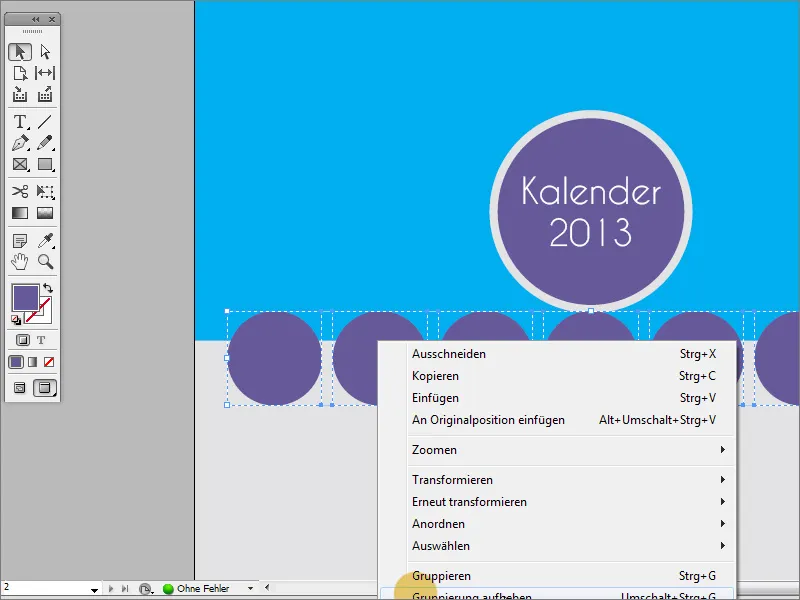
Task: Click horizontal scrollbar left arrow
Action: [267, 588]
